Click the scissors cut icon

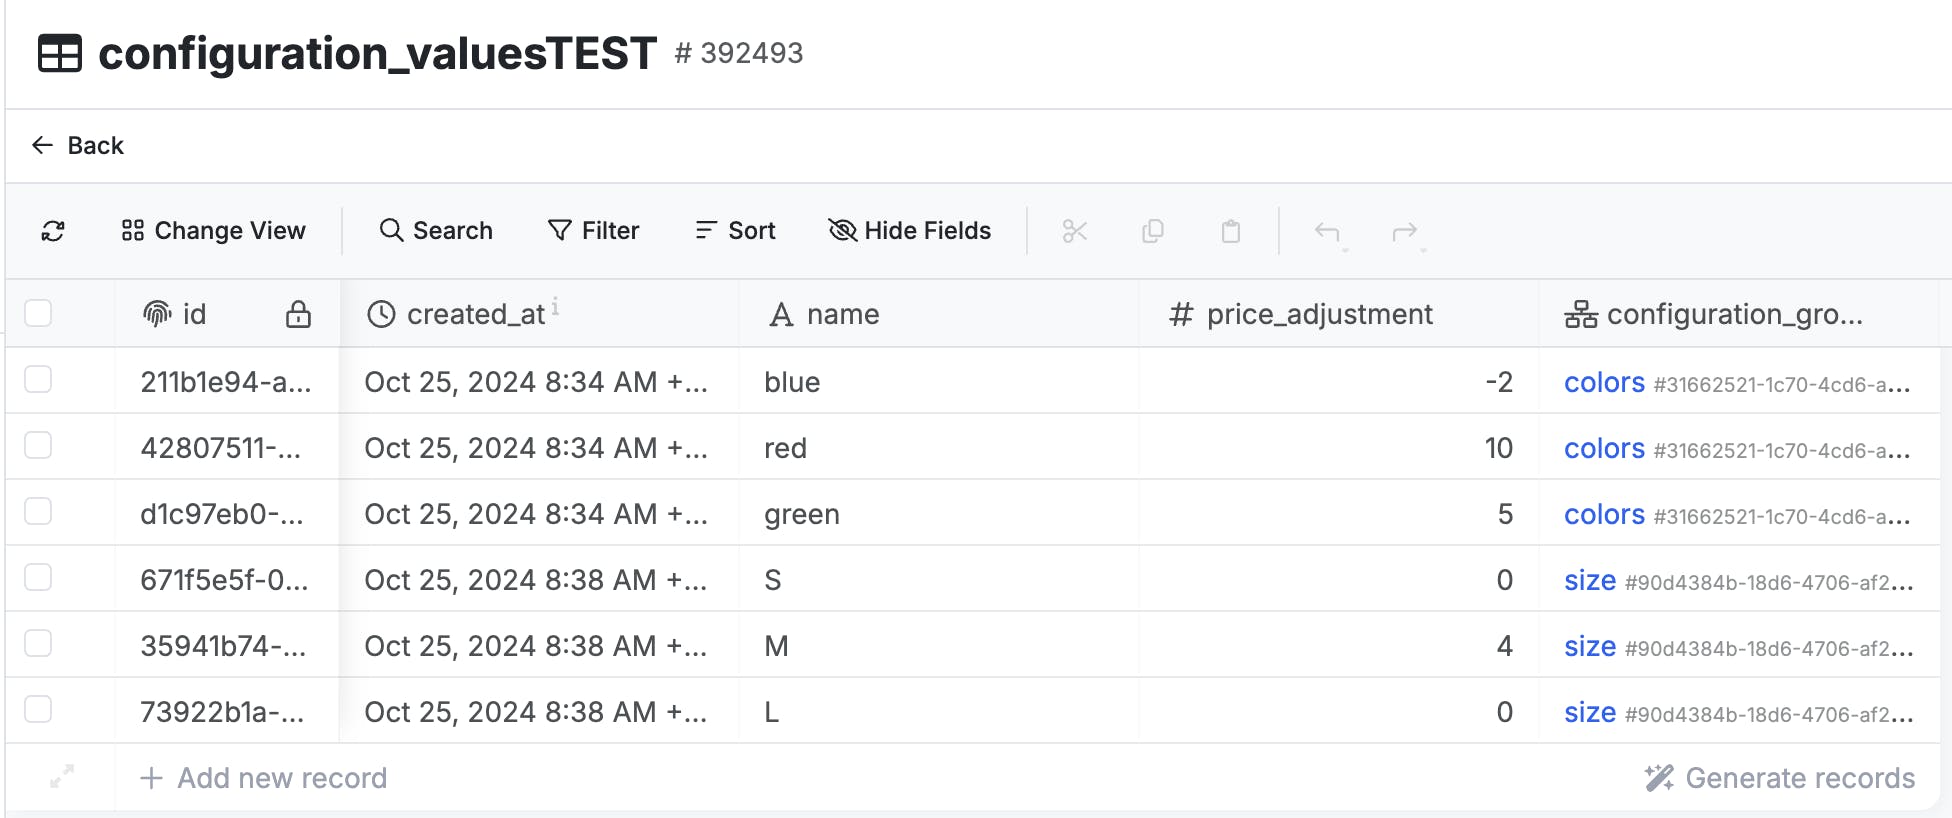(x=1075, y=231)
